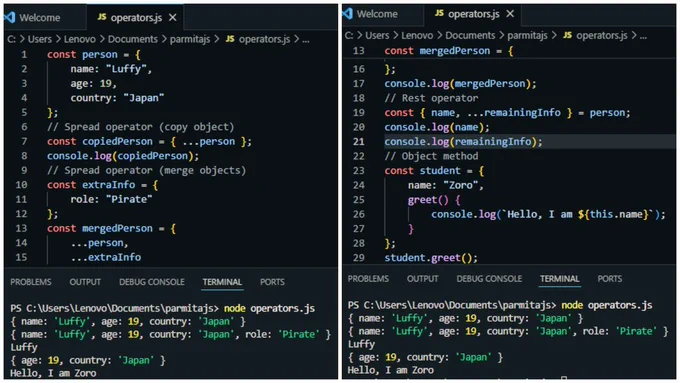This screenshot has width=680, height=383.
Task: Click sticky header 'const mergedPerson' in right editor
Action: pos(449,51)
